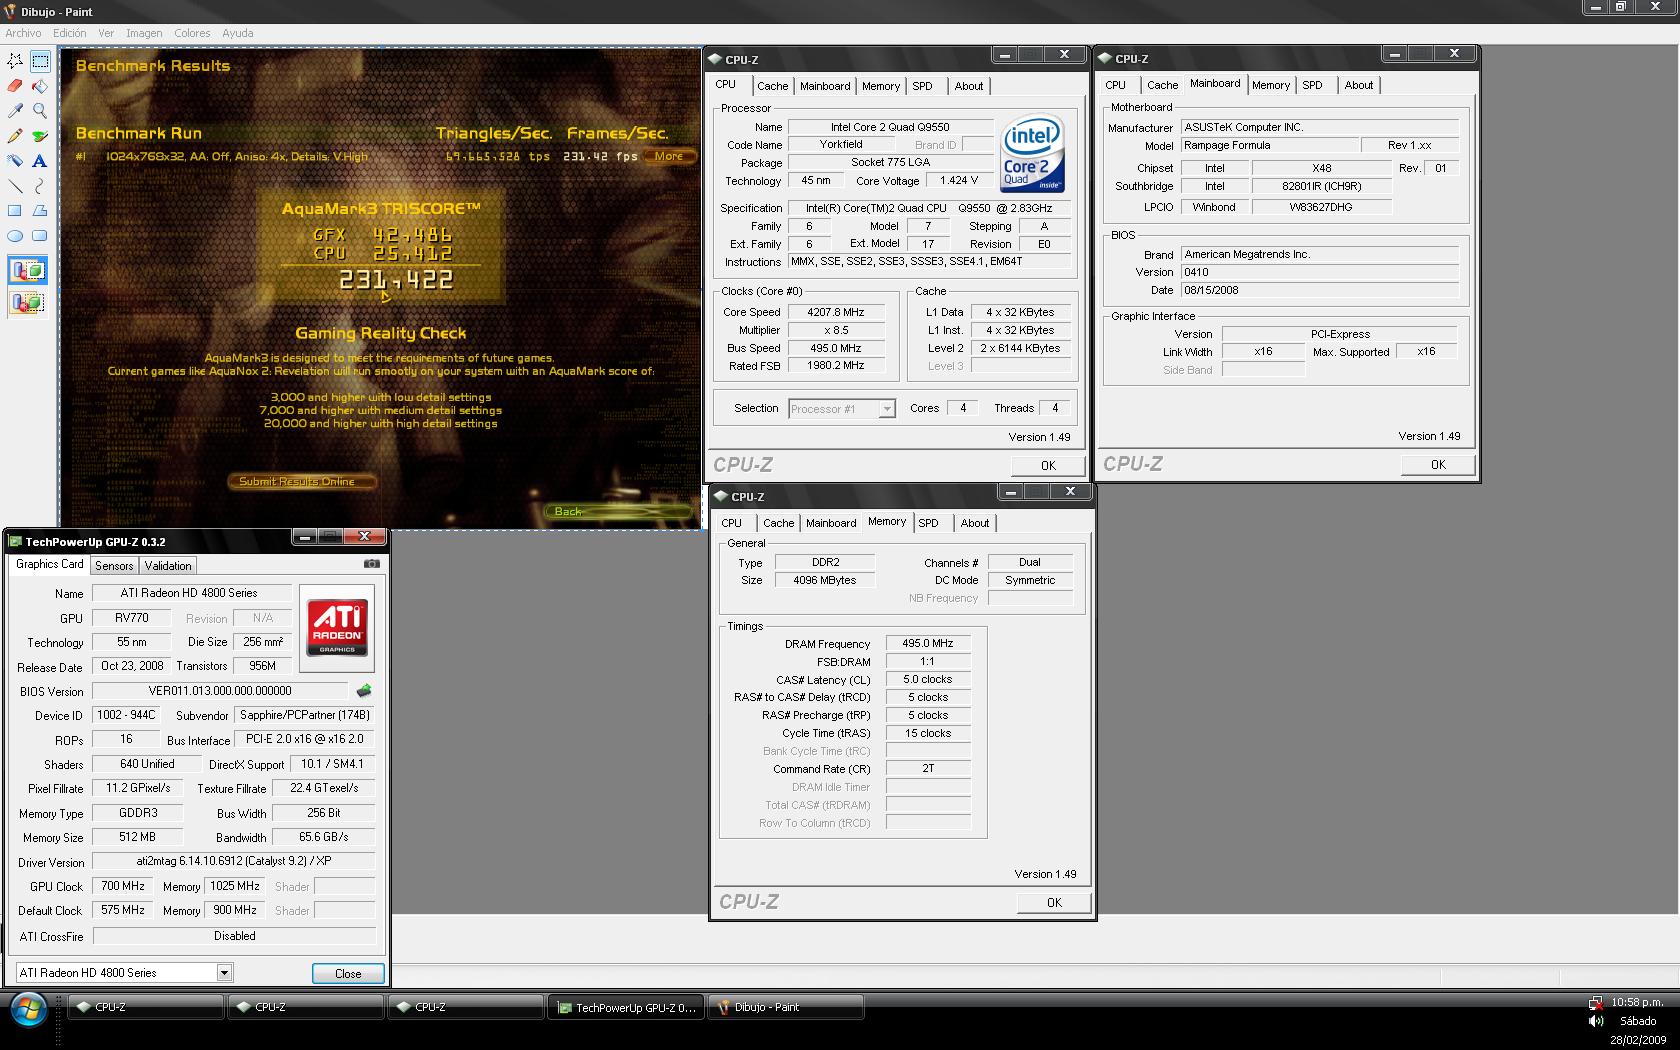
Task: Click OK in the CPU-Z processor window
Action: point(1048,465)
